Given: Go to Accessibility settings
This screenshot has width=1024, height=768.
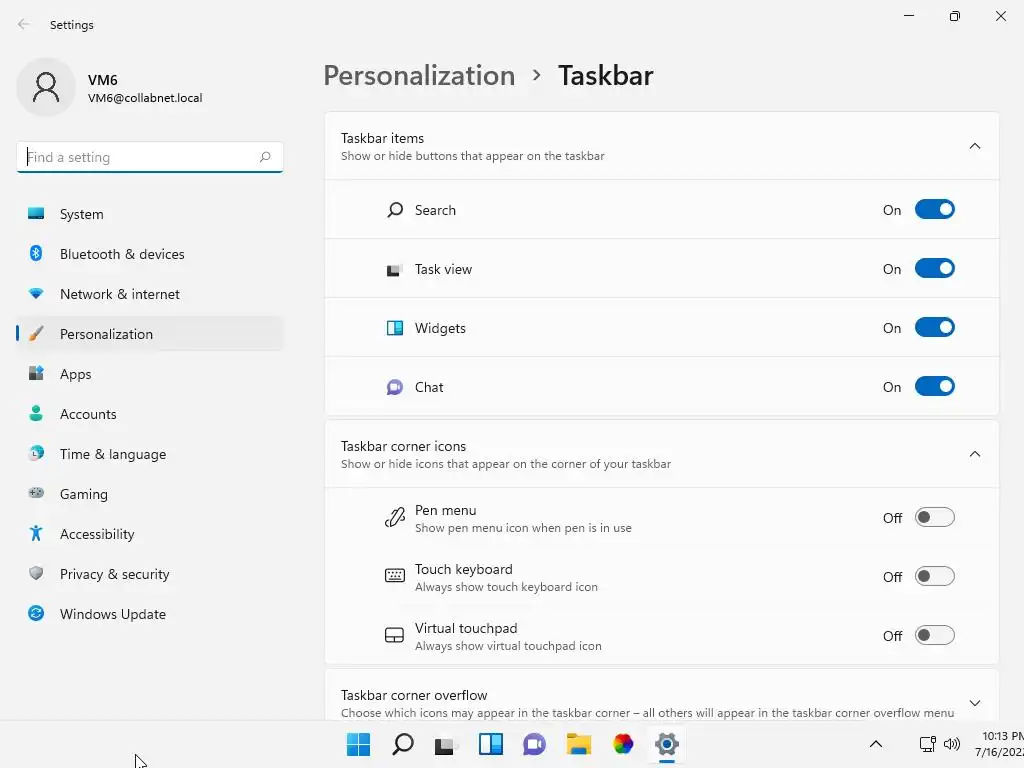Looking at the screenshot, I should click(x=150, y=534).
